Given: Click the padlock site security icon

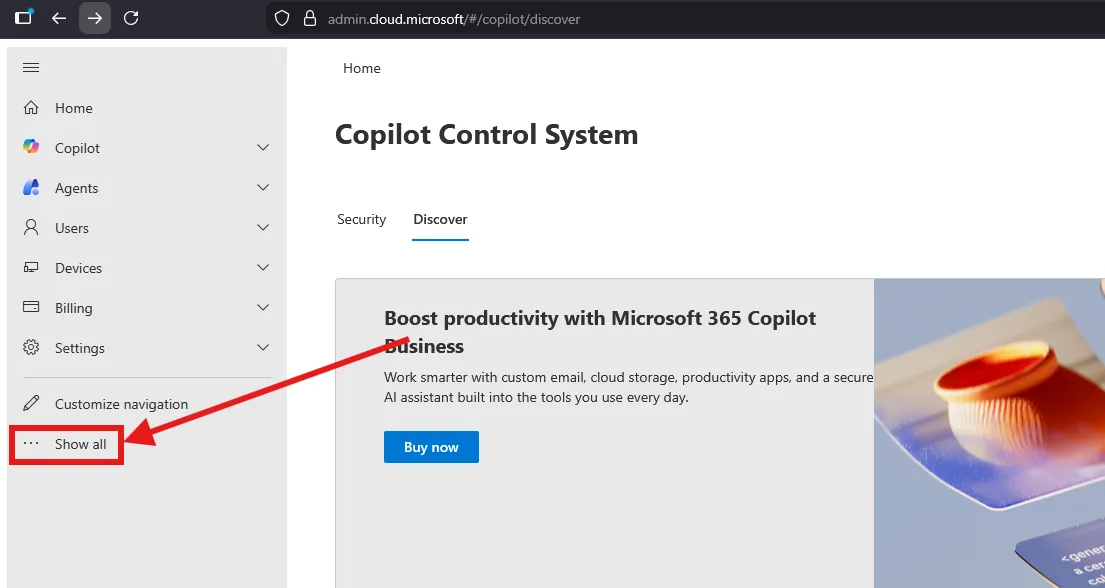Looking at the screenshot, I should pos(309,18).
